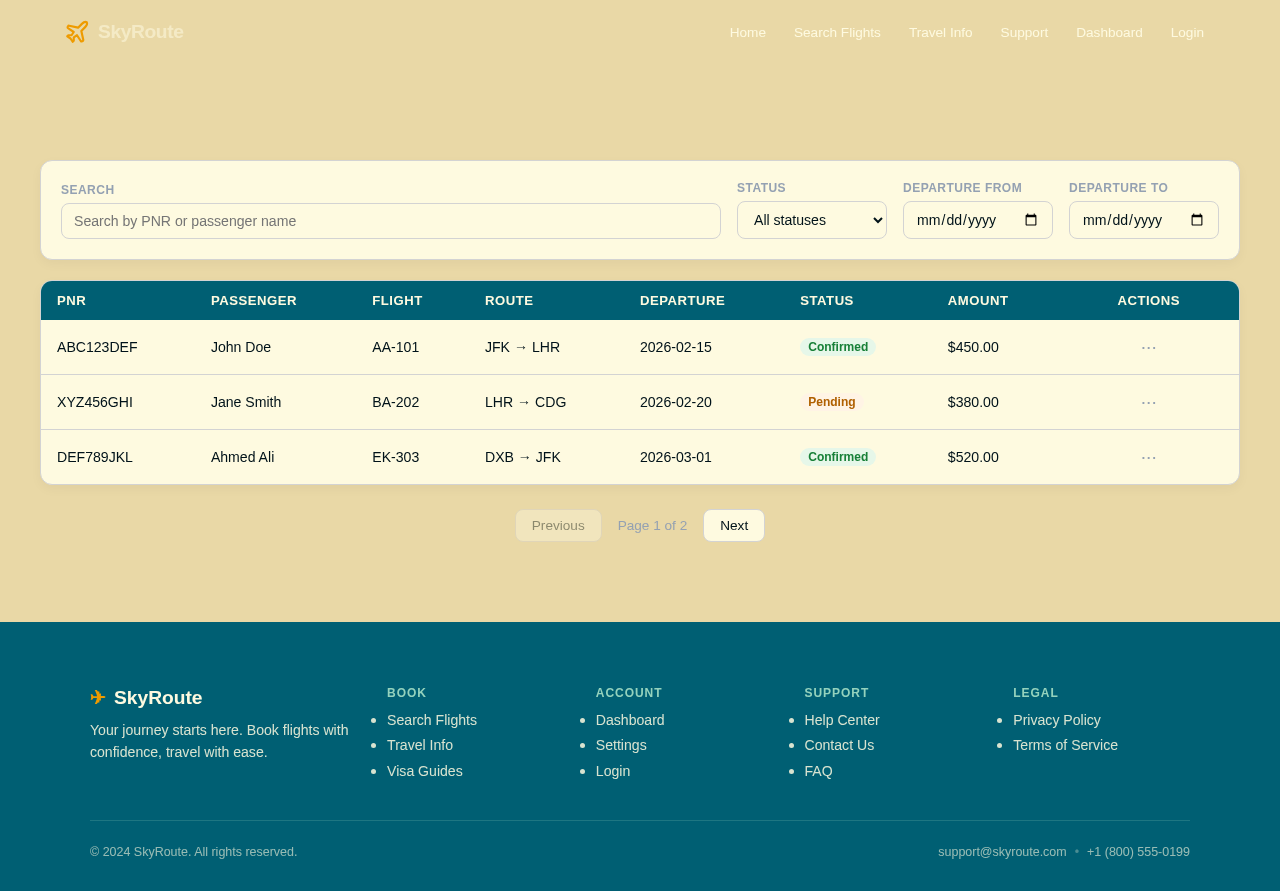The width and height of the screenshot is (1280, 891).
Task: Click Confirmed status badge for ABC123DEF
Action: 838,347
